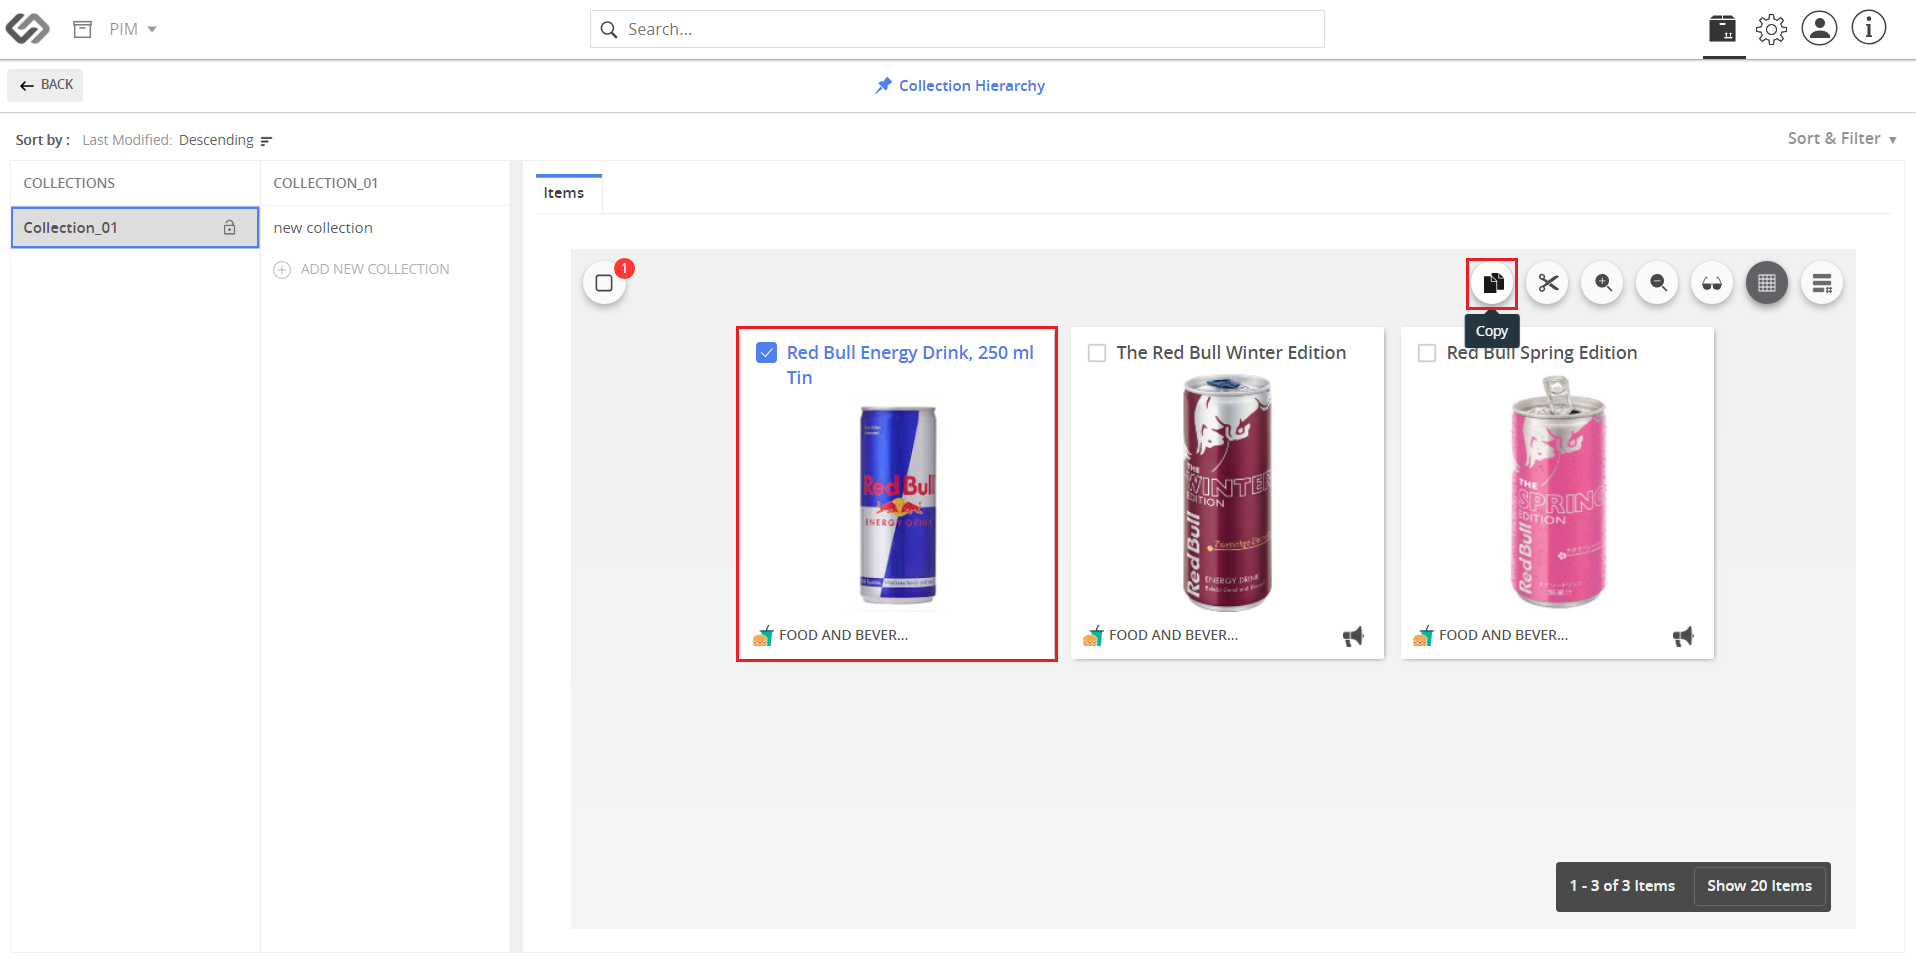
Task: Click the category icon on Energy Drink card
Action: pyautogui.click(x=763, y=636)
